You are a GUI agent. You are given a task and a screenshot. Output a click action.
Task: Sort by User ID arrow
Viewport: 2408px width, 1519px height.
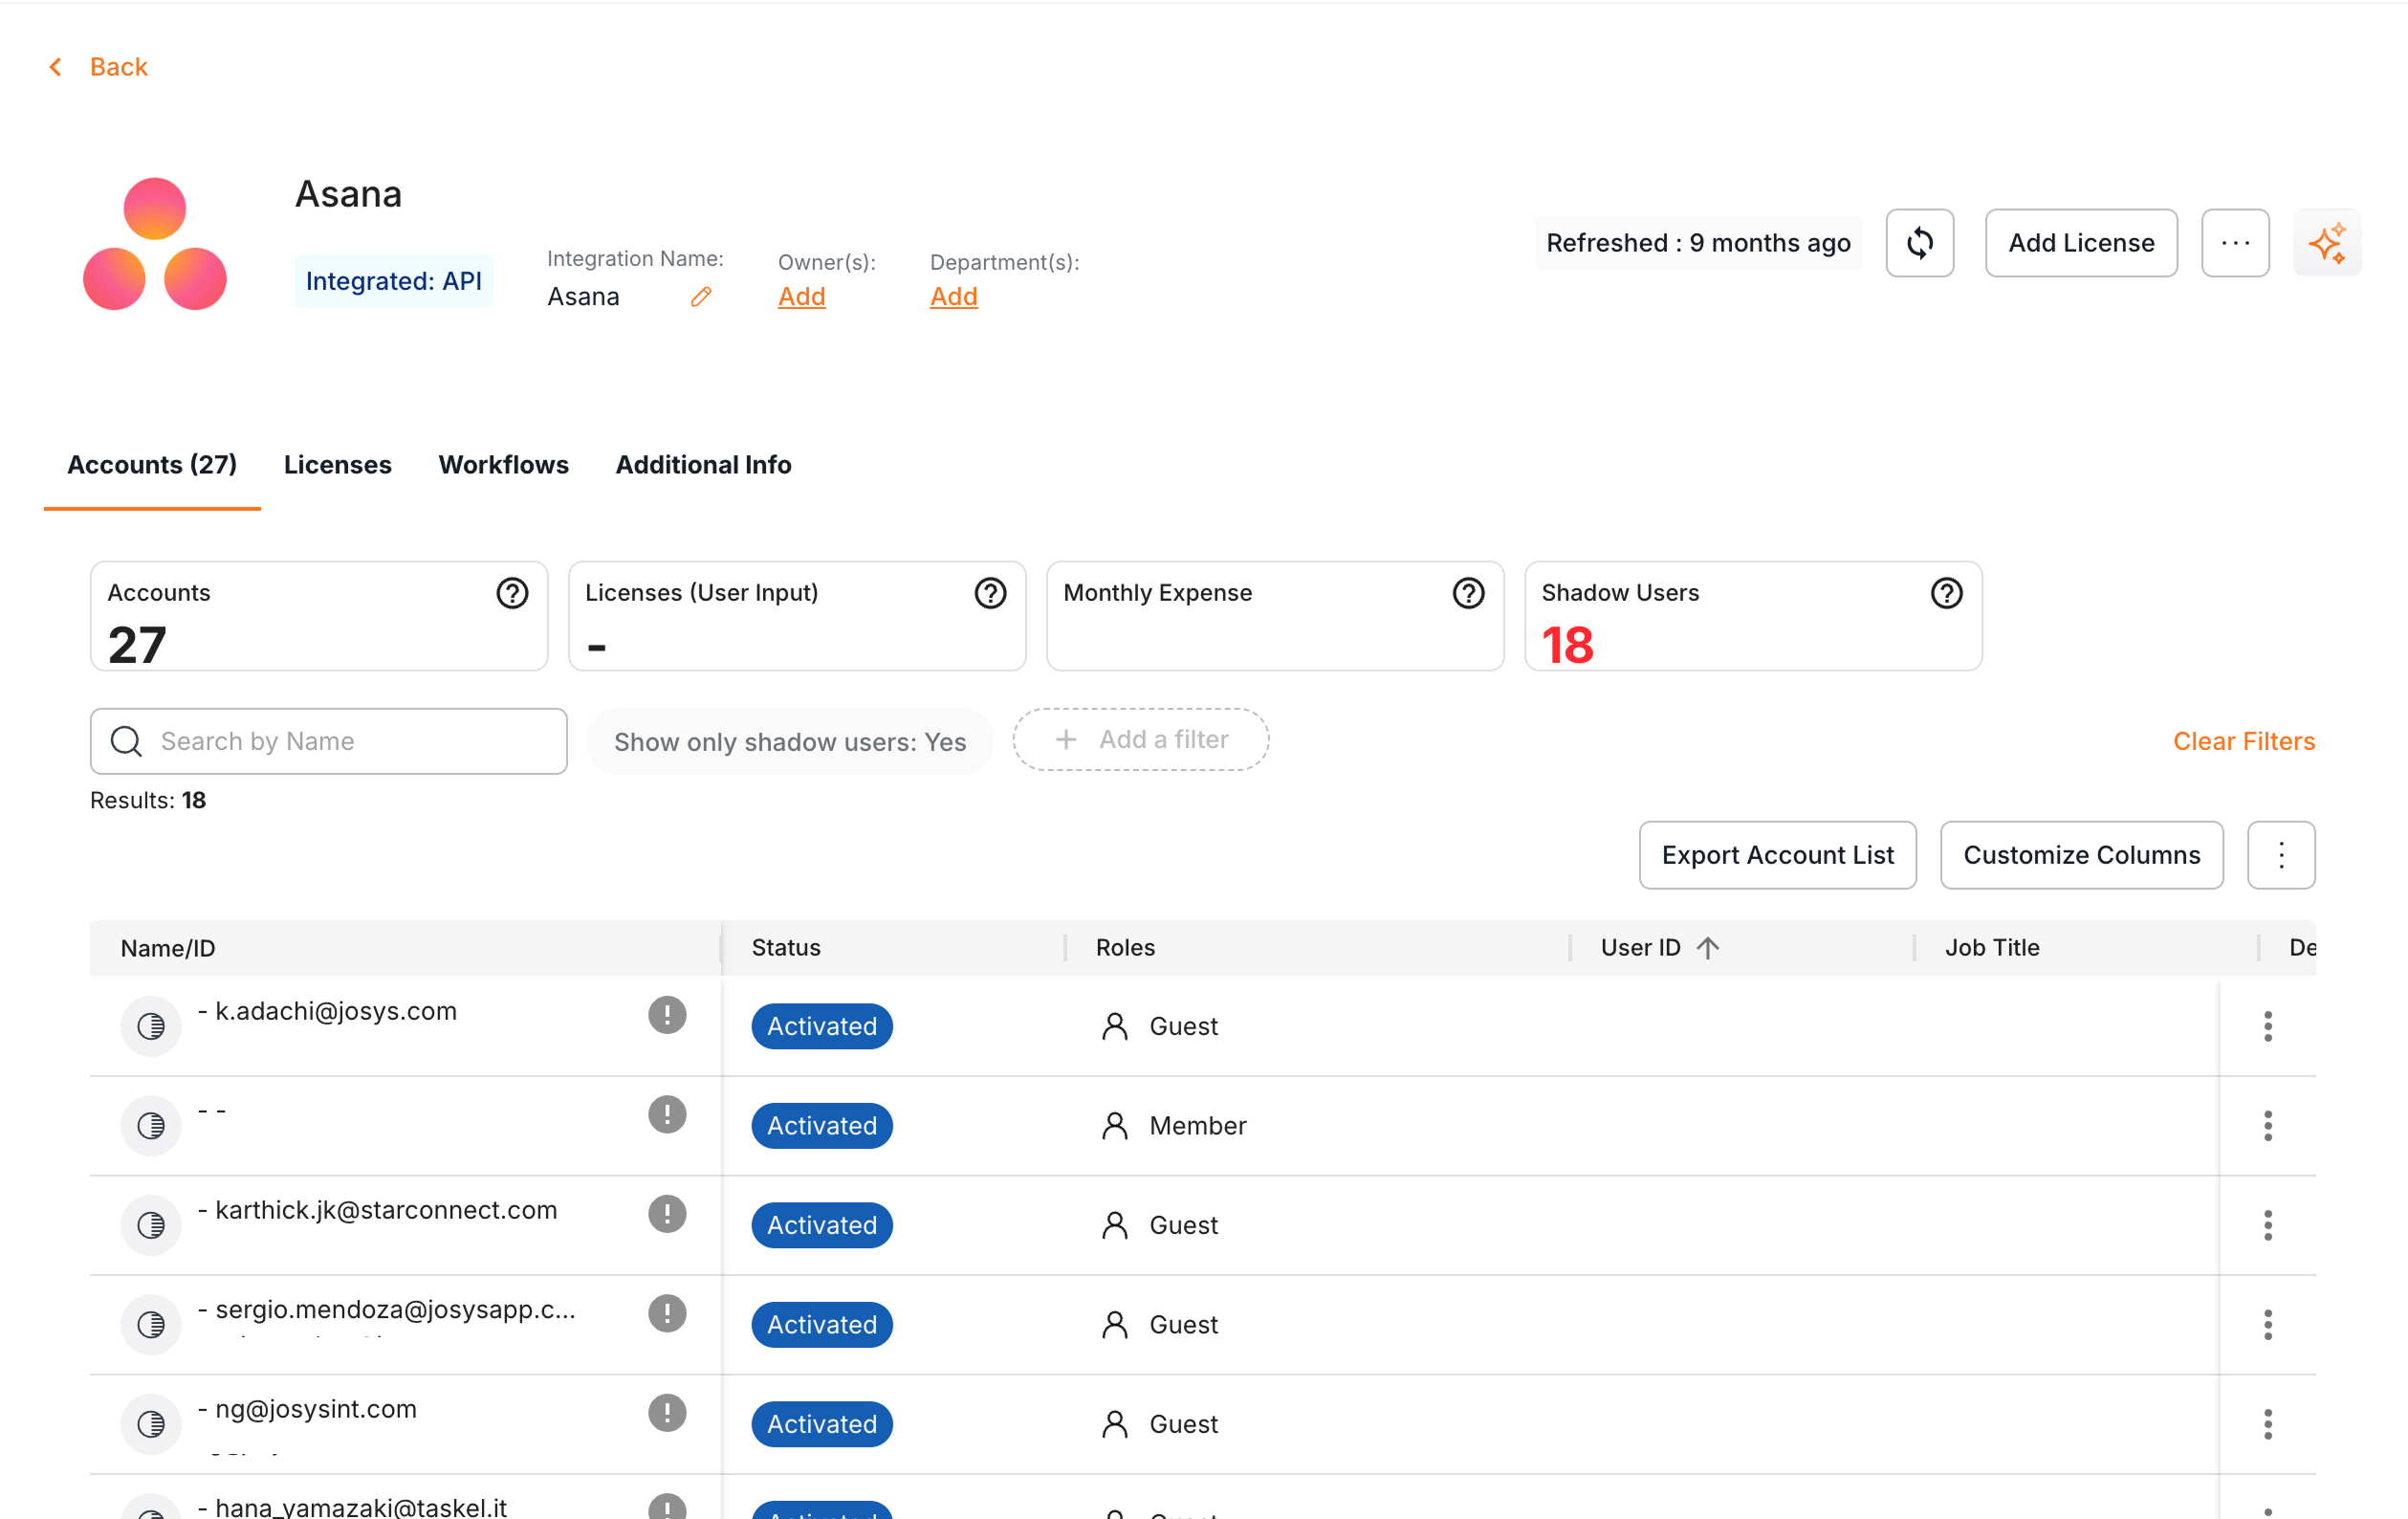click(x=1708, y=947)
